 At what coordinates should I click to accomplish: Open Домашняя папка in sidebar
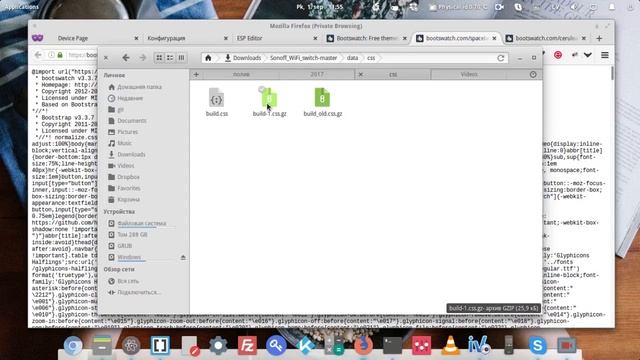coord(135,87)
